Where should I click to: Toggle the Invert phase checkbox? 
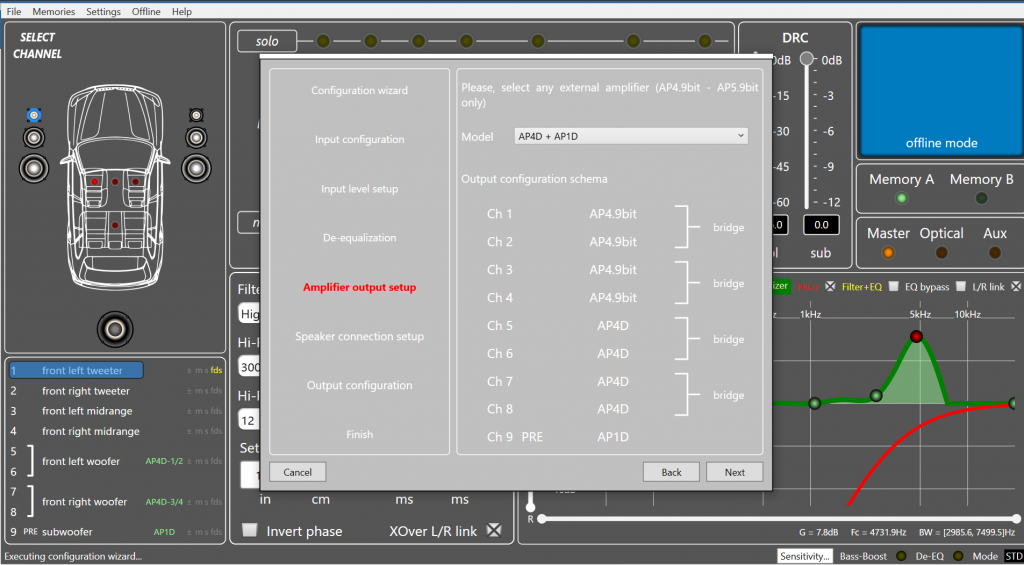tap(249, 530)
